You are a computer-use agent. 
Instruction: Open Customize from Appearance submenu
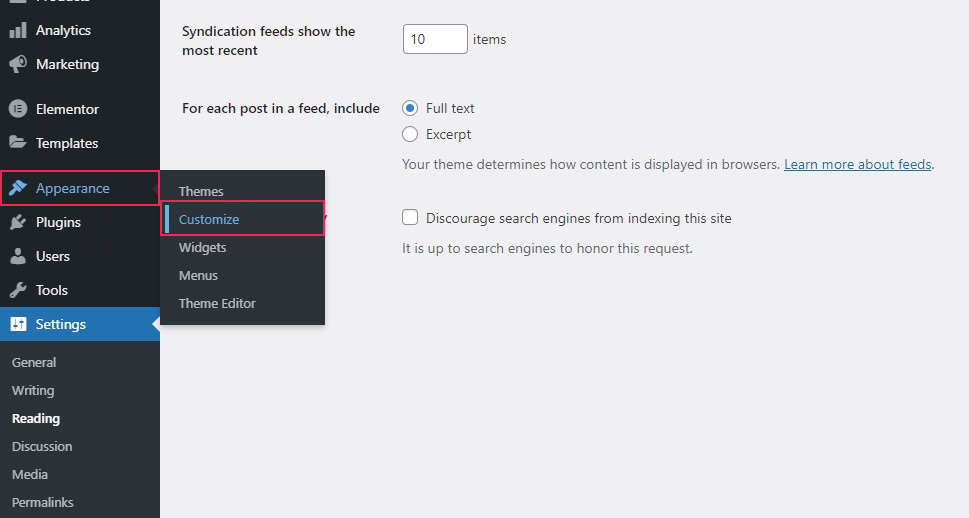click(209, 219)
